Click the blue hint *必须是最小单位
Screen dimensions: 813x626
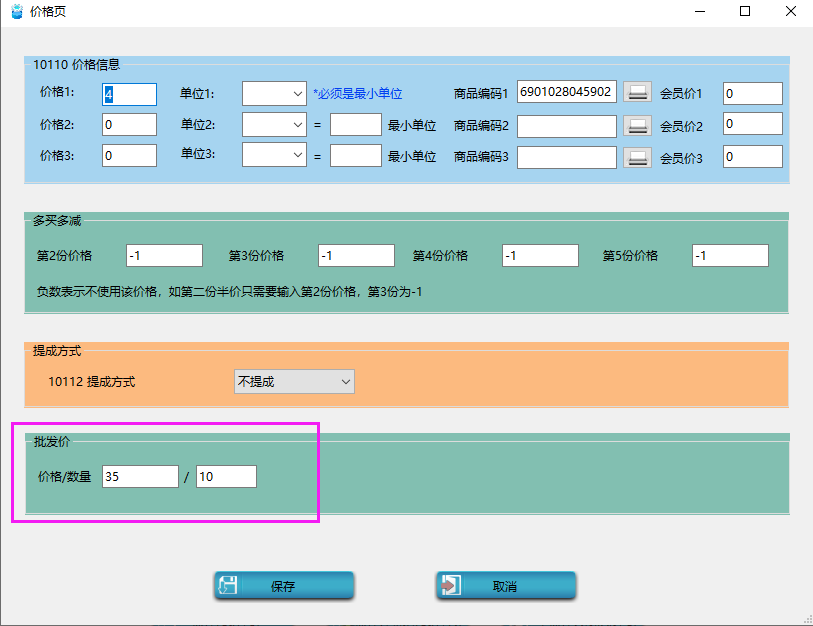pyautogui.click(x=357, y=94)
